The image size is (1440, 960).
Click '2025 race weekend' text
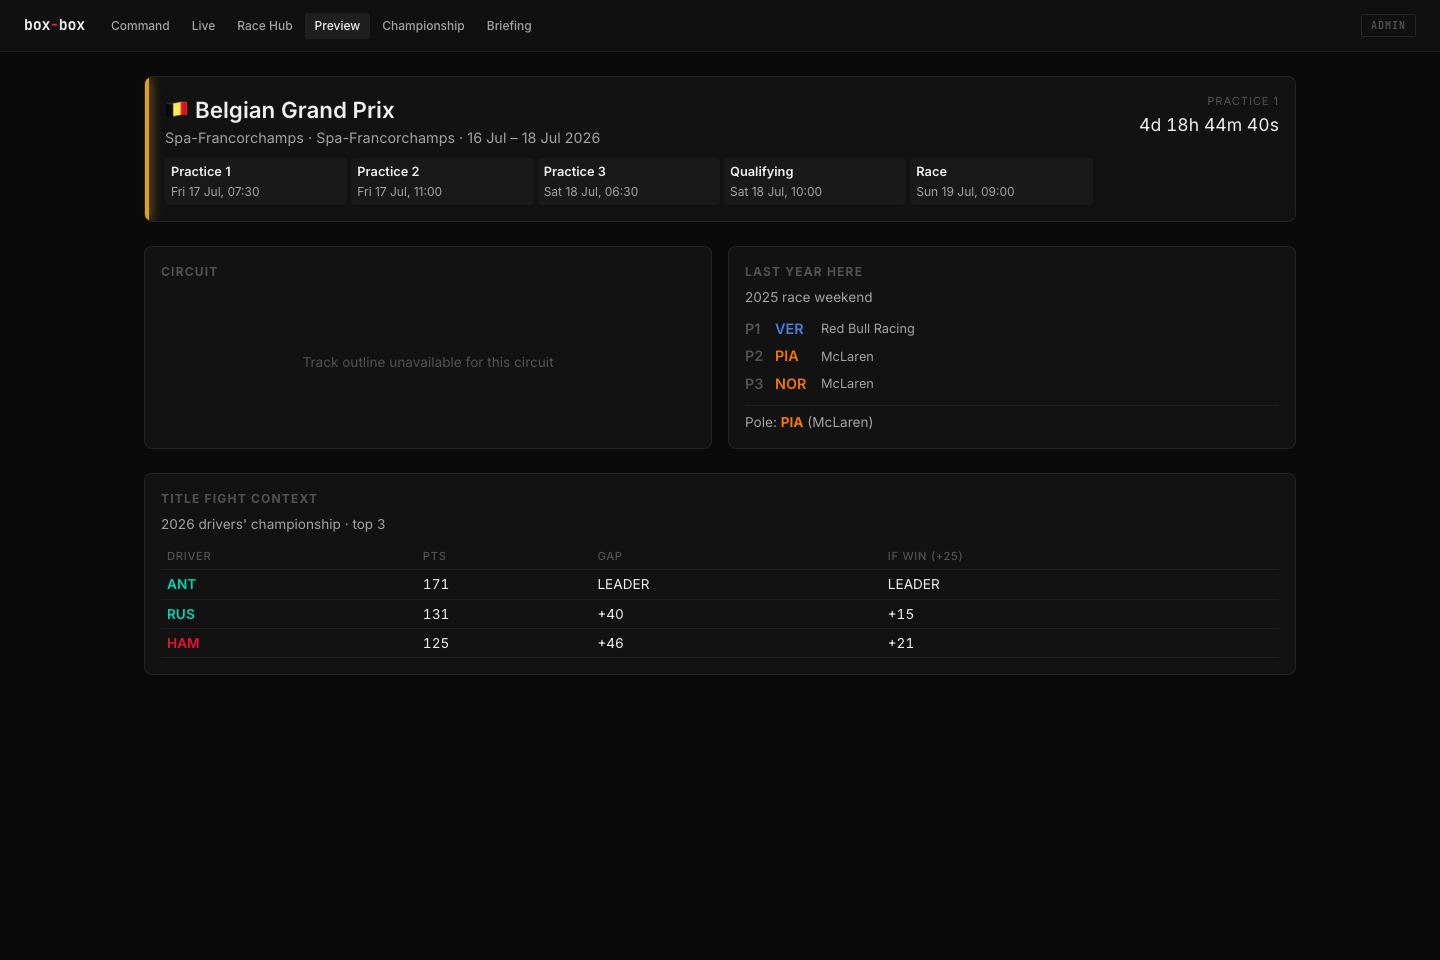click(808, 297)
